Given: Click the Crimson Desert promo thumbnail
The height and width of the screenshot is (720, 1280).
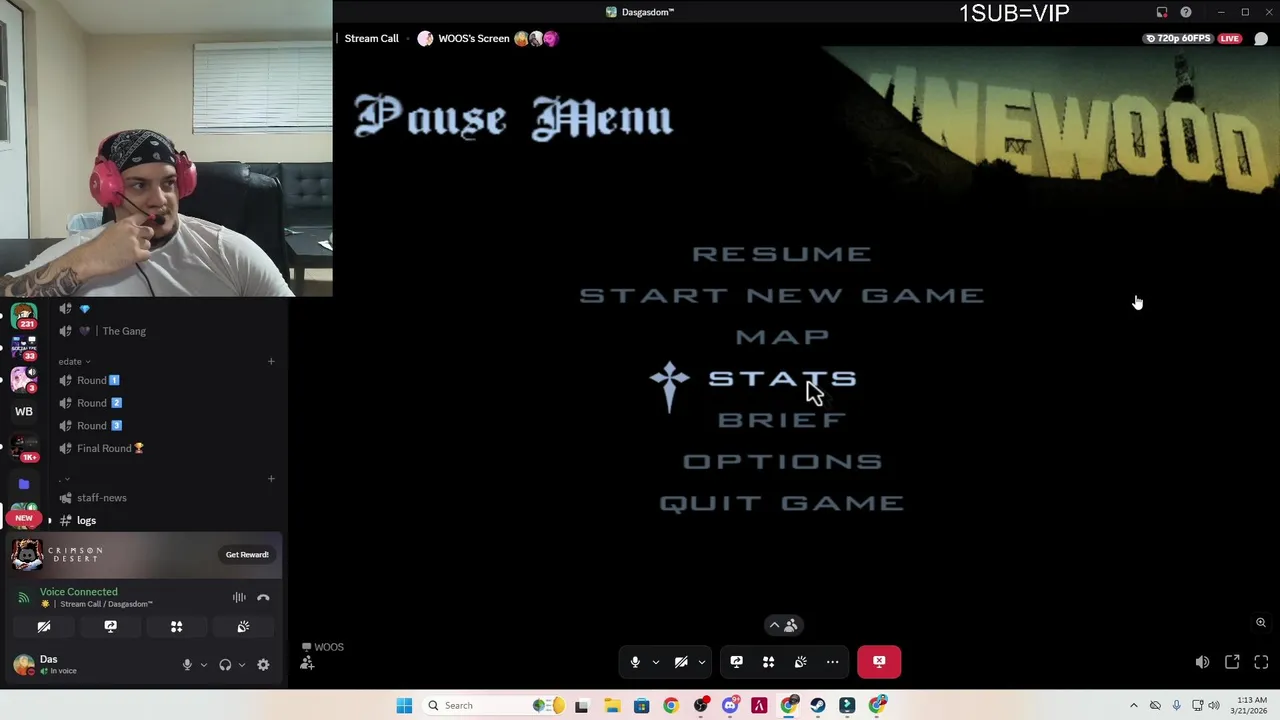Looking at the screenshot, I should tap(28, 554).
